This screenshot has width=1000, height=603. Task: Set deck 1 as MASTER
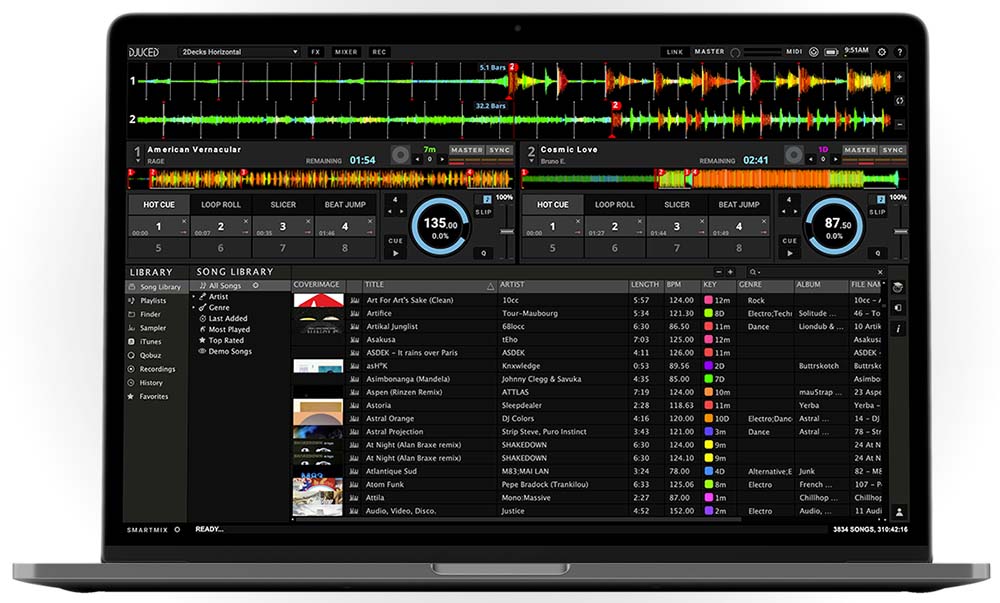pos(467,150)
